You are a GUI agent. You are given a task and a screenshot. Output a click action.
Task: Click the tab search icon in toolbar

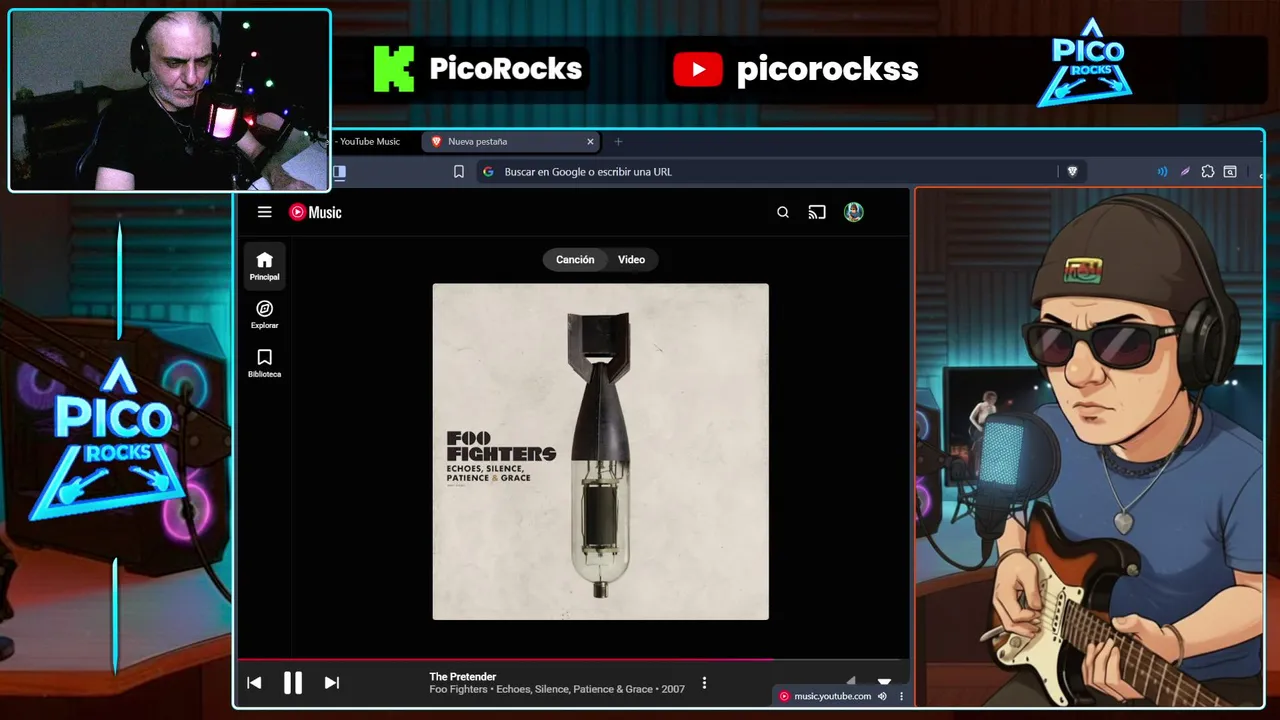pyautogui.click(x=1230, y=172)
